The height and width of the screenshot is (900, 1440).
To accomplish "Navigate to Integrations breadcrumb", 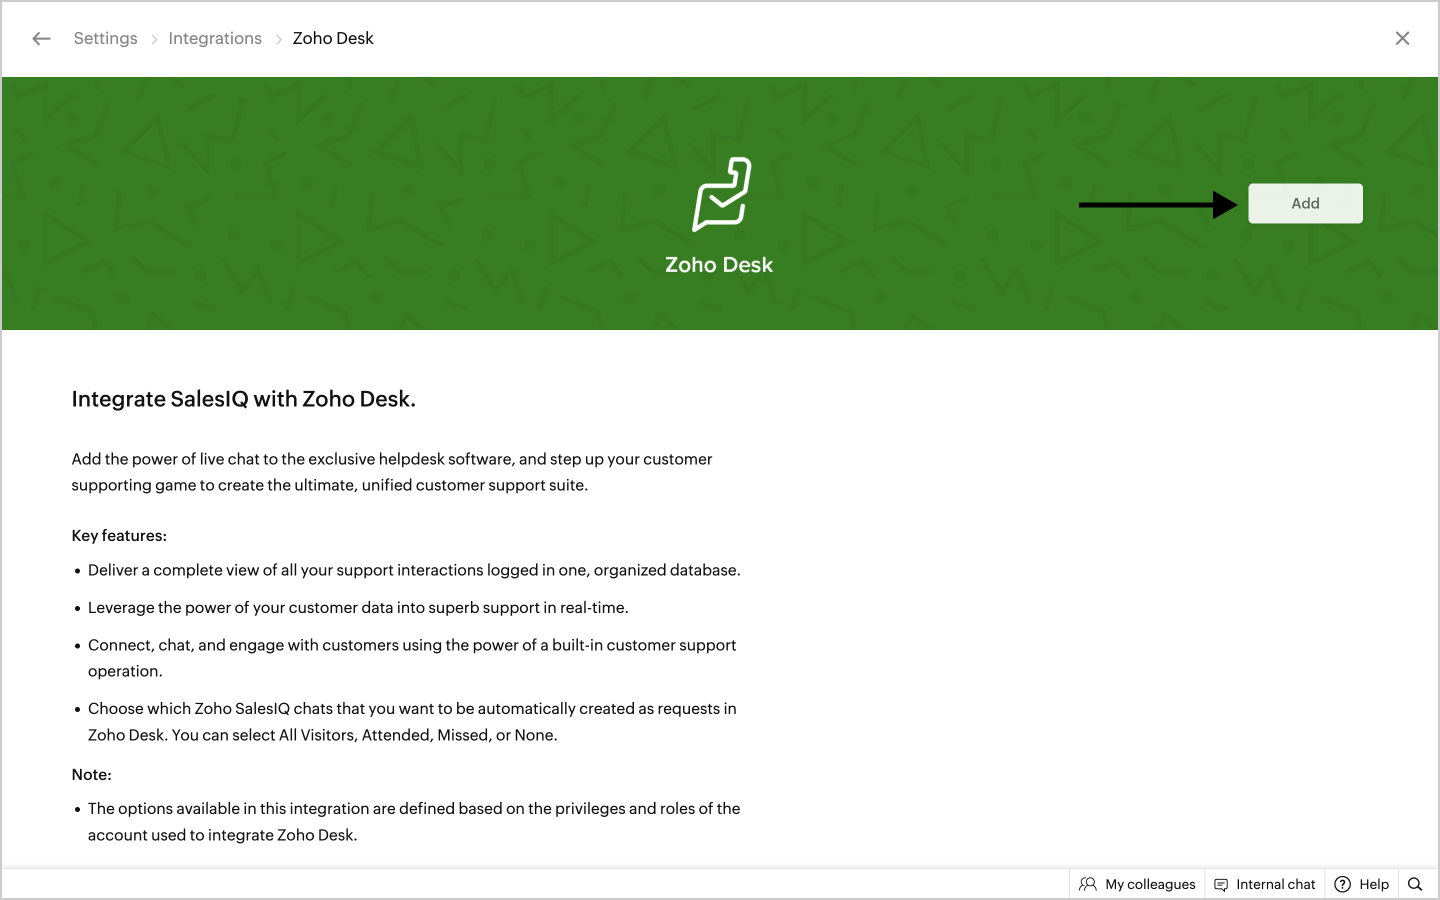I will [x=215, y=38].
